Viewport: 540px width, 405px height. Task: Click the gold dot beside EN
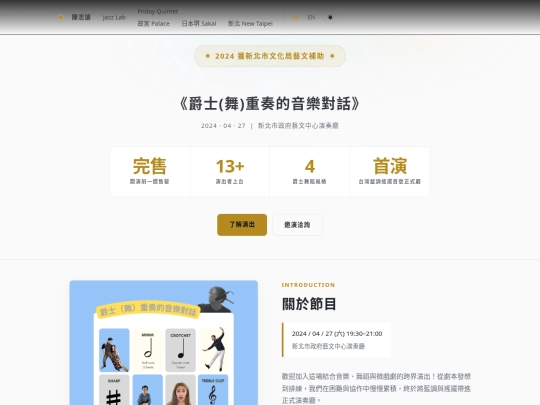296,17
